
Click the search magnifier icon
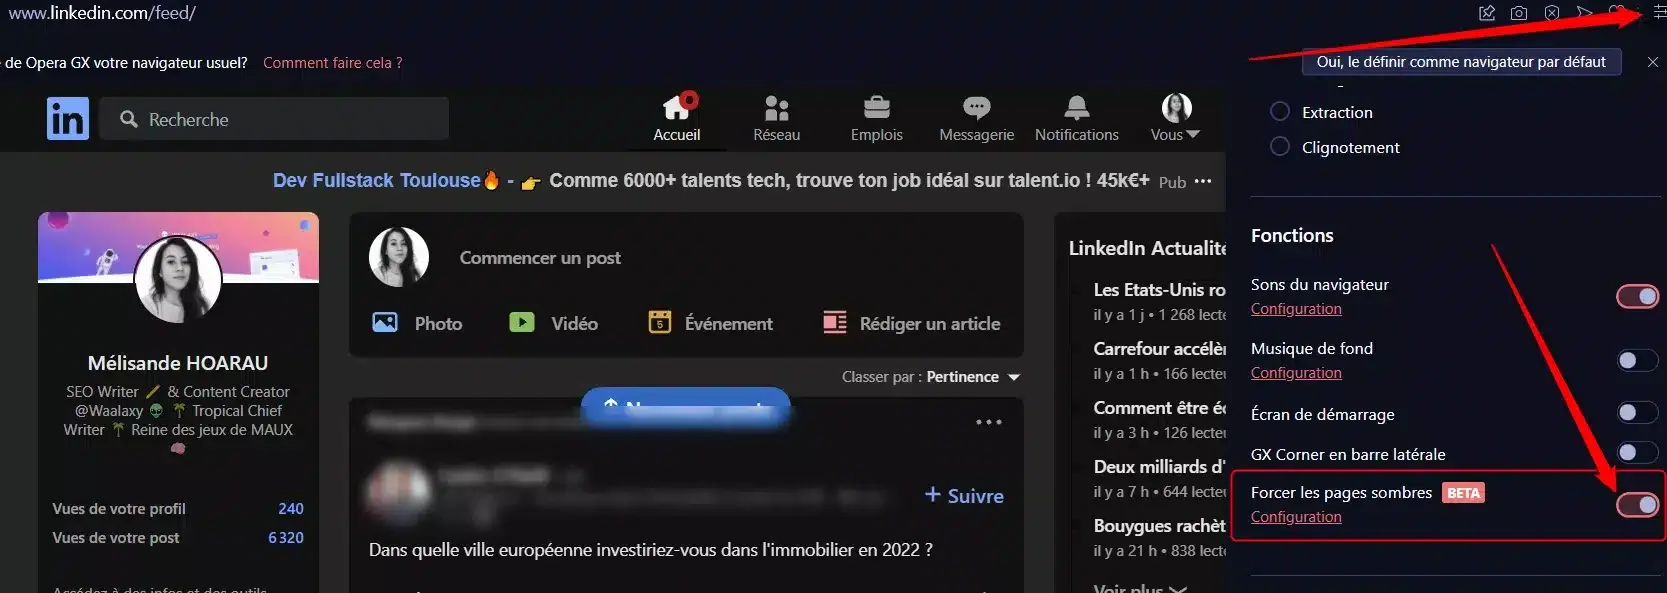click(128, 119)
